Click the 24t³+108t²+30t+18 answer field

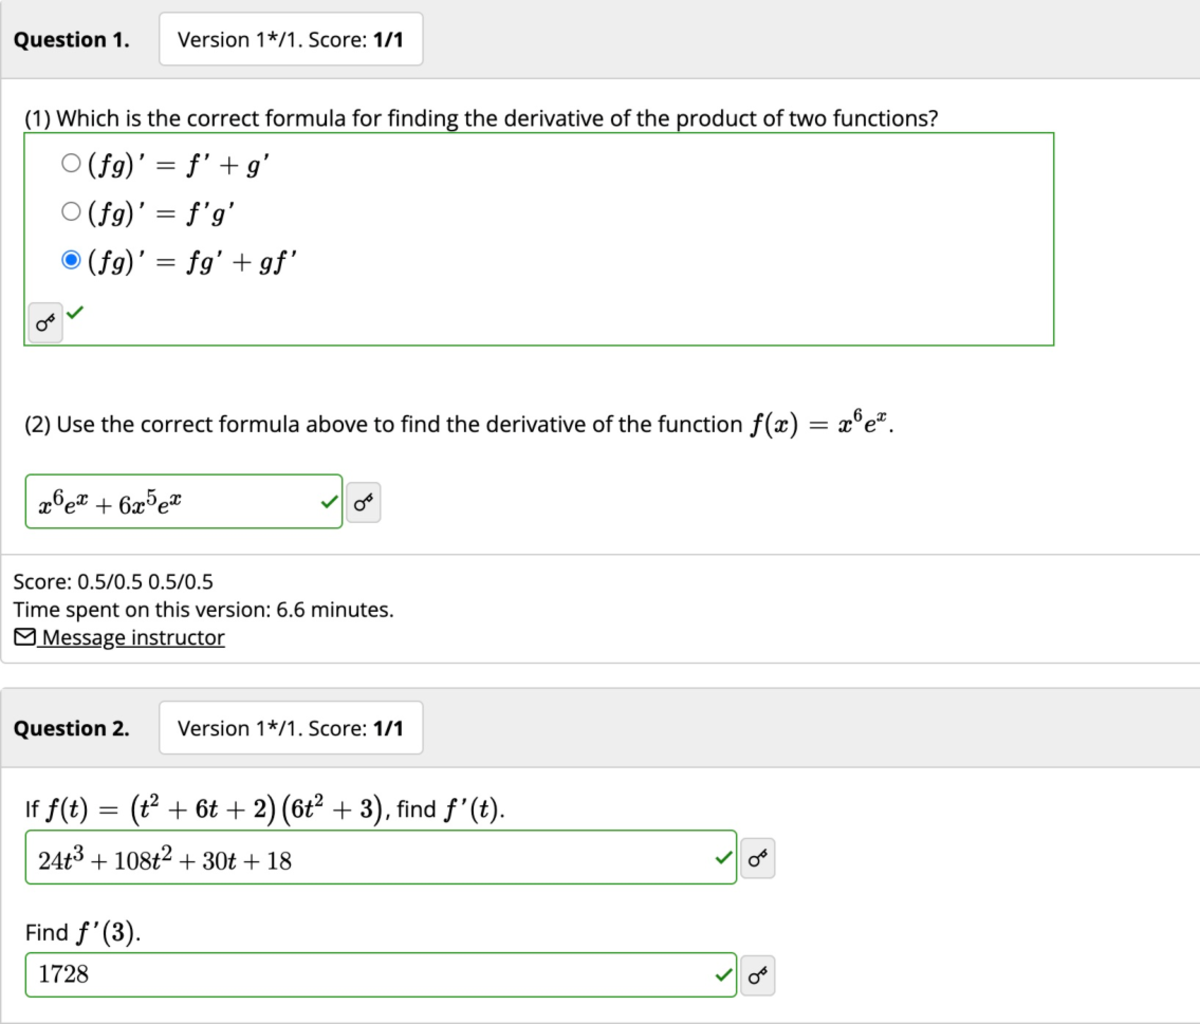coord(380,857)
